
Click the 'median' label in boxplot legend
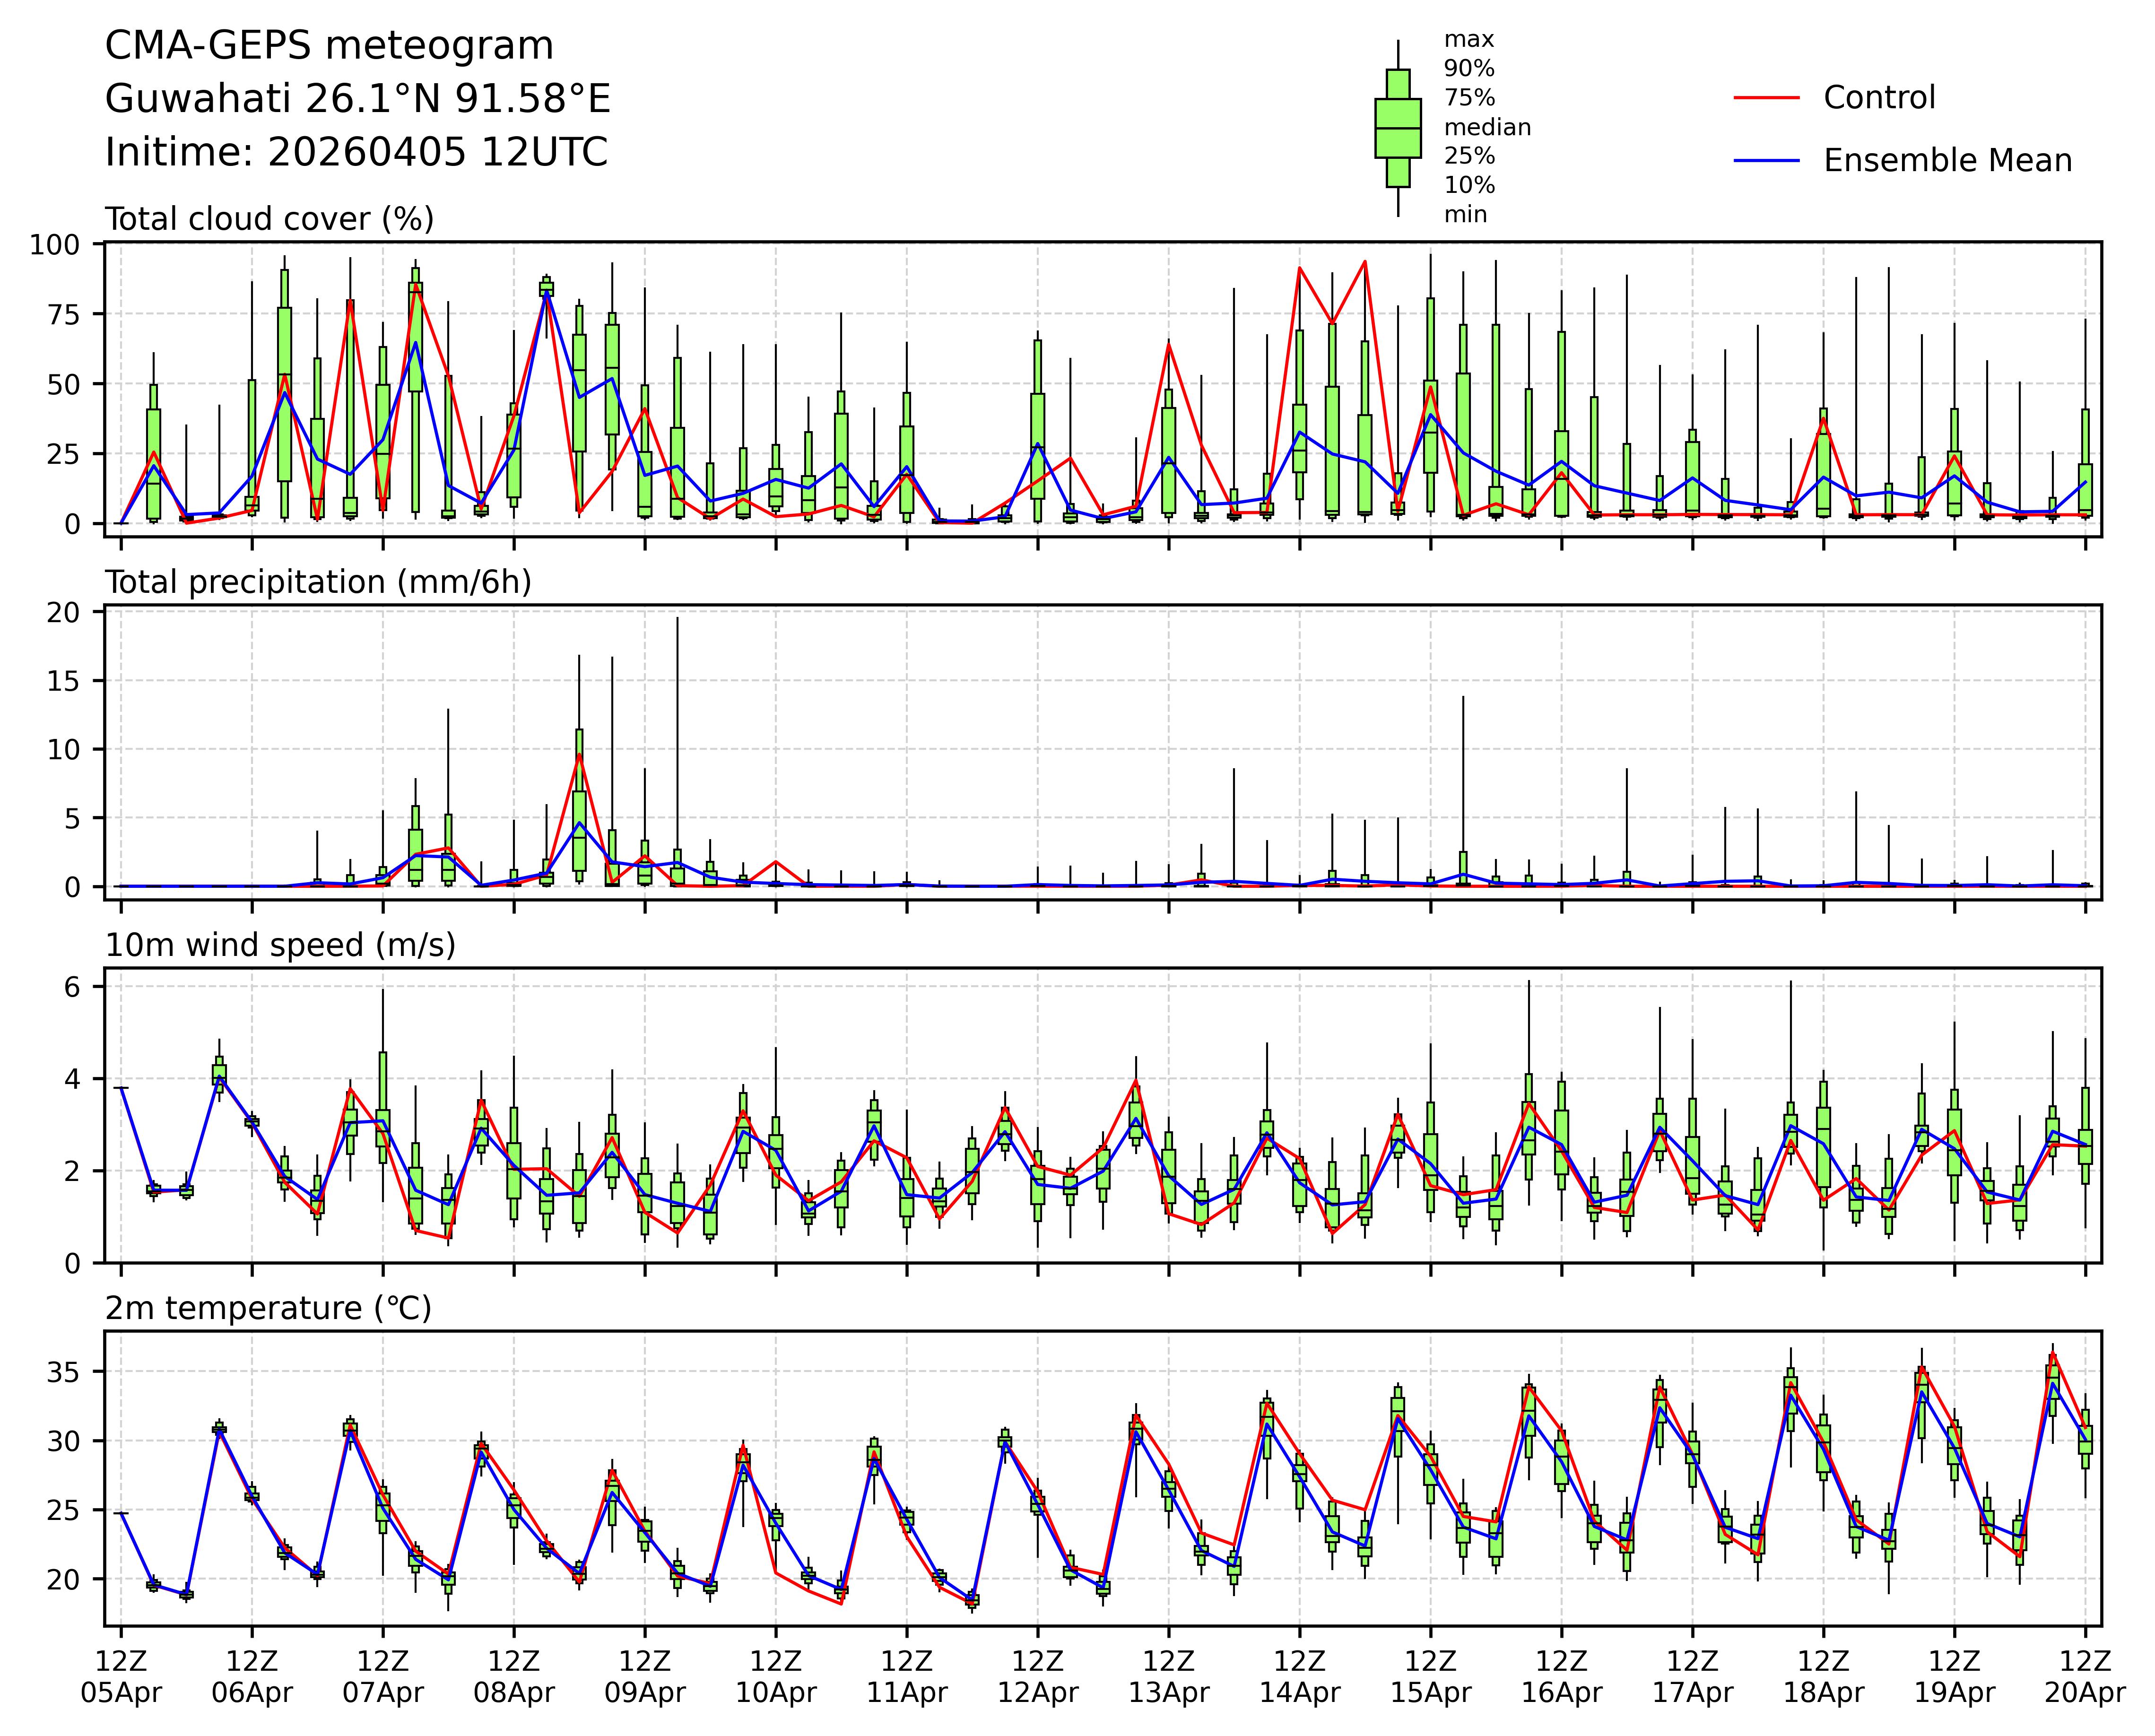[x=1487, y=127]
